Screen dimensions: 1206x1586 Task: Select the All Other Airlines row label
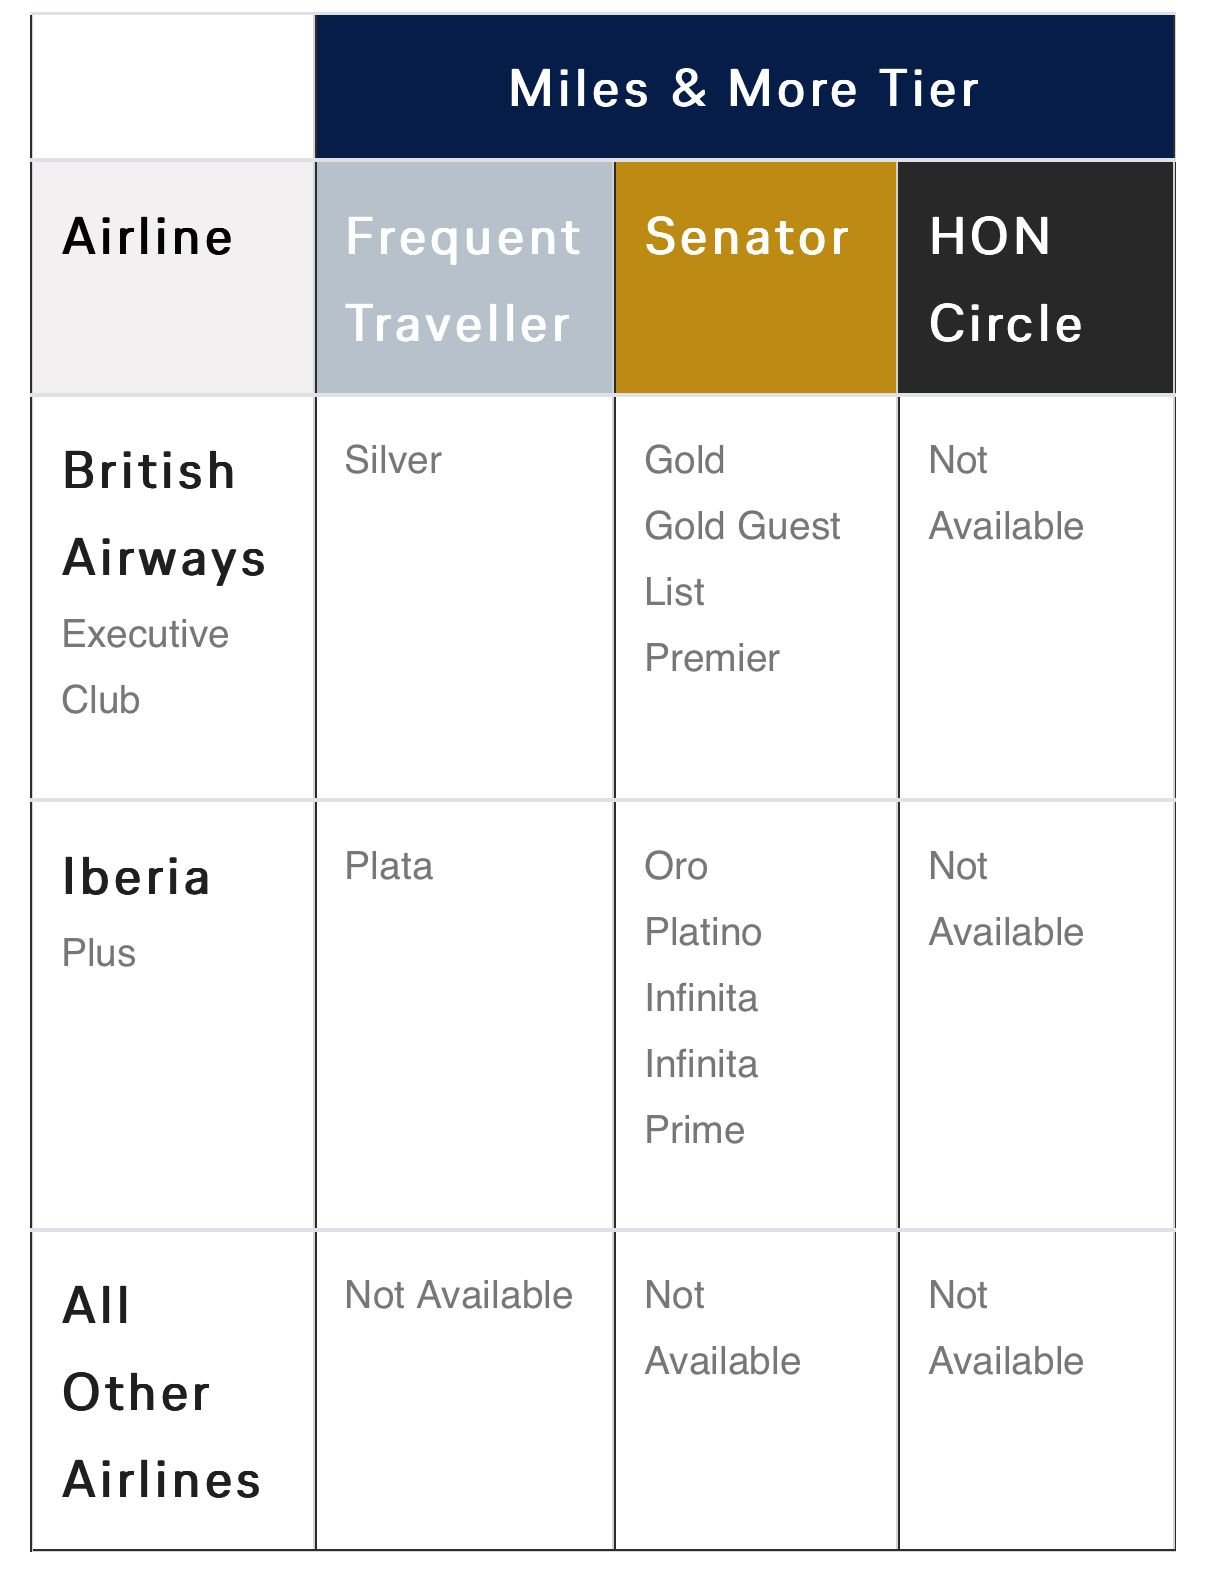pos(161,1392)
